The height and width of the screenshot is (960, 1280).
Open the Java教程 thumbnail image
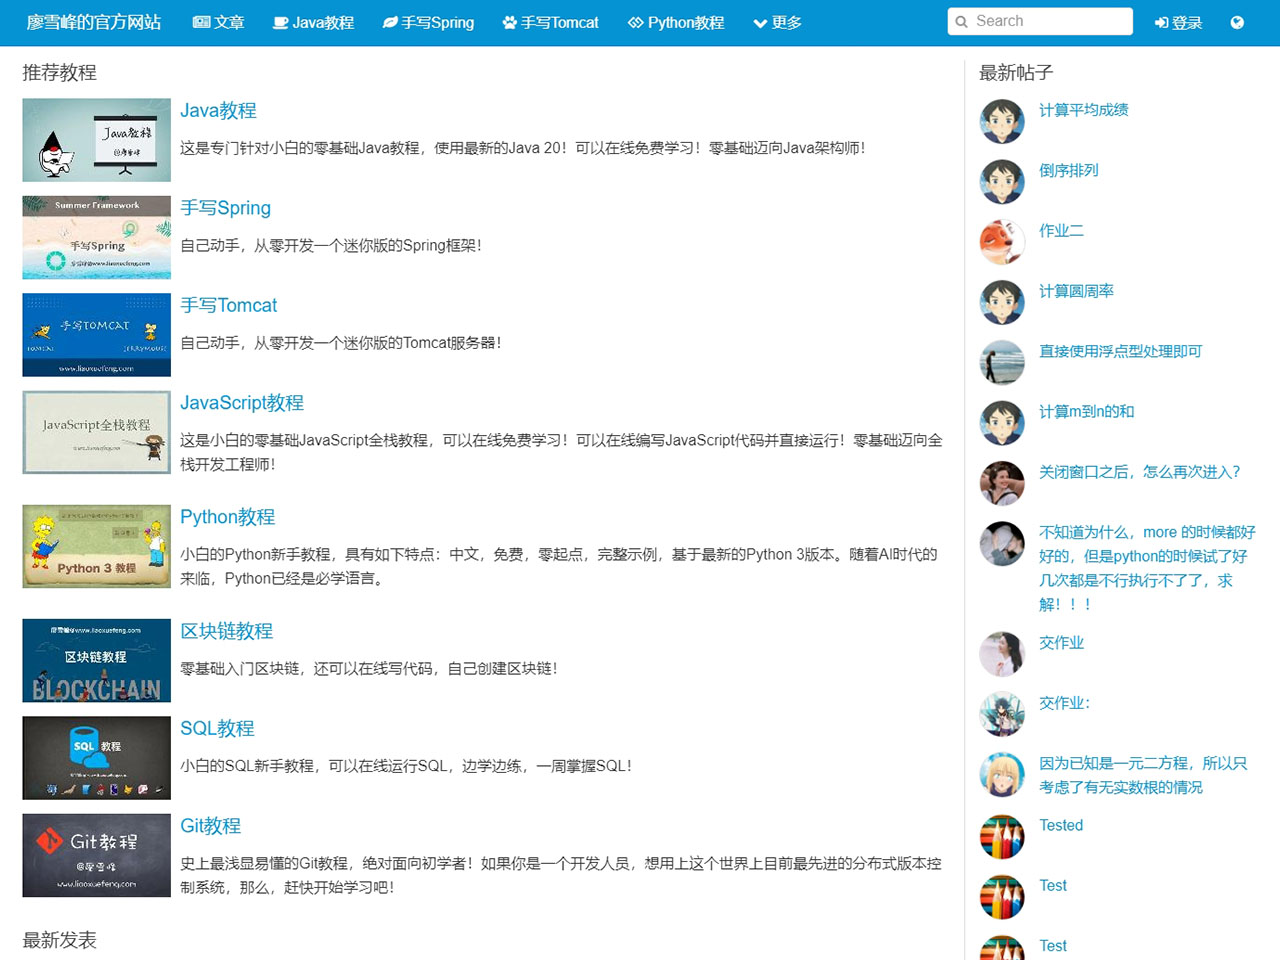96,140
